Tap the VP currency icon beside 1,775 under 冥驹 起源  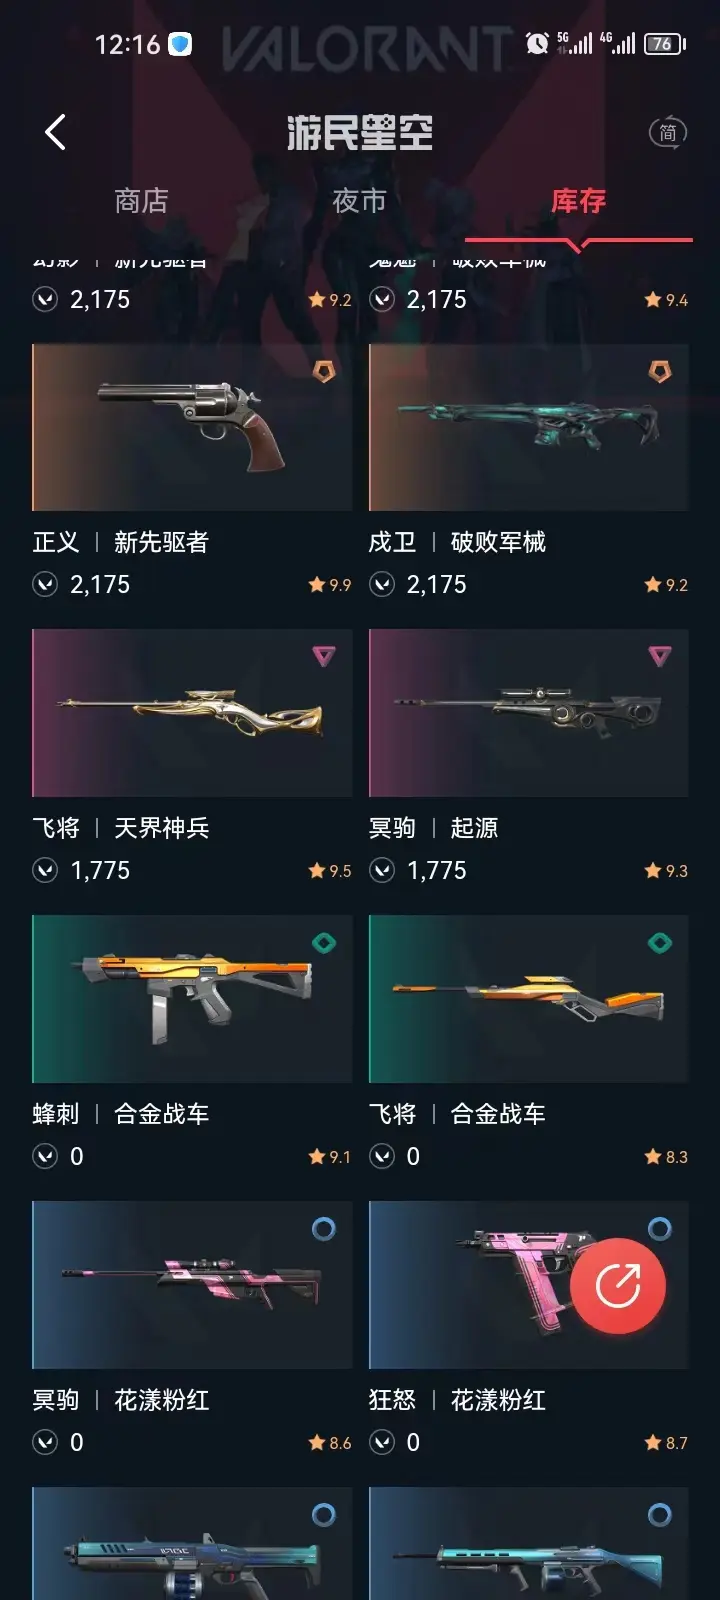pyautogui.click(x=382, y=871)
